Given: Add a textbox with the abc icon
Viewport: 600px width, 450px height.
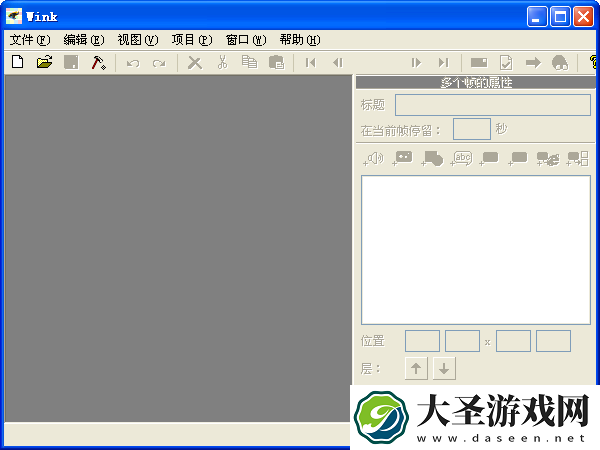Looking at the screenshot, I should click(461, 158).
